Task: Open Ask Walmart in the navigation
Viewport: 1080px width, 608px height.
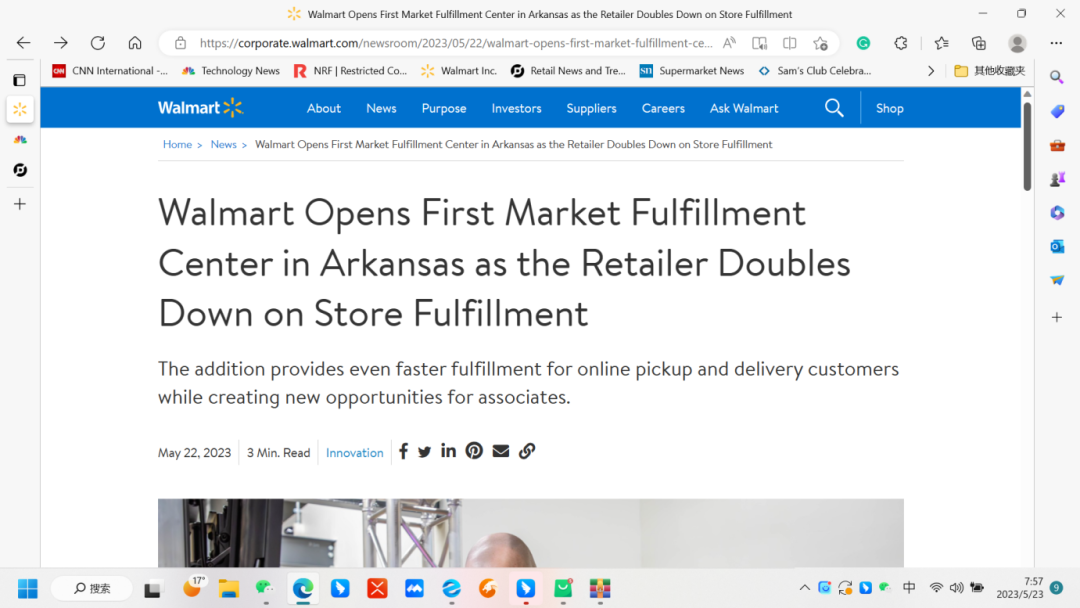Action: (744, 108)
